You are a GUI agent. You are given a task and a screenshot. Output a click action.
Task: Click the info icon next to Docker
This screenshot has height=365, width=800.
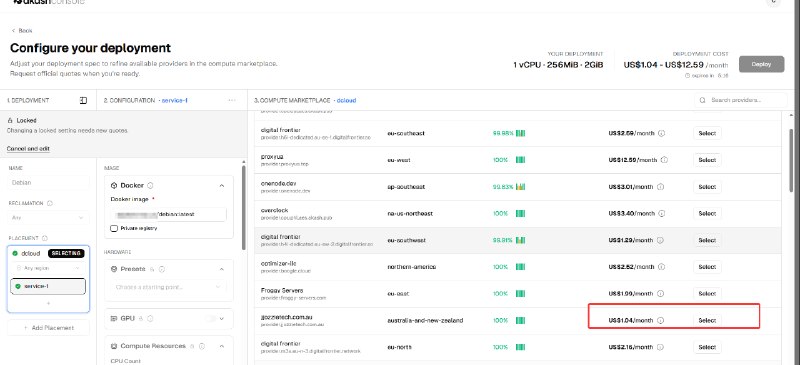point(150,185)
